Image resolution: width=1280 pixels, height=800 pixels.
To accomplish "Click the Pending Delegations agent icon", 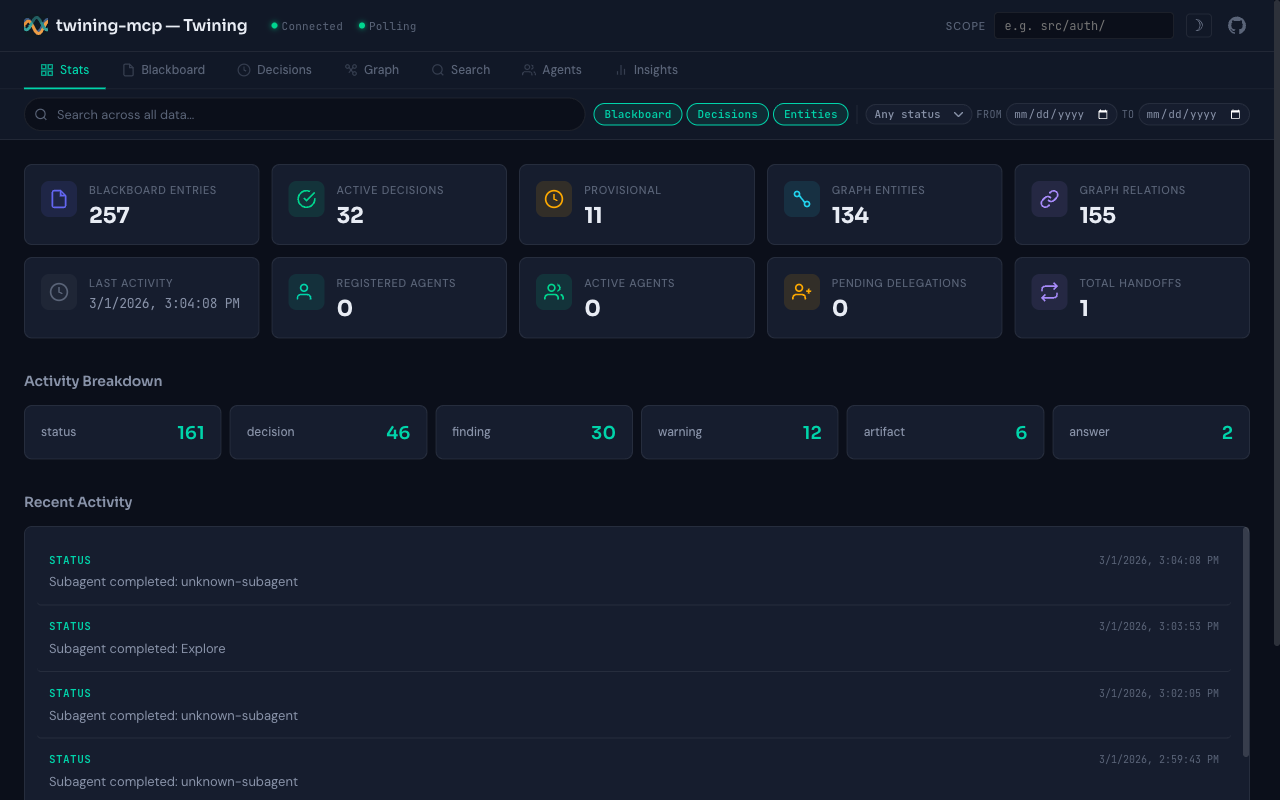I will [801, 292].
